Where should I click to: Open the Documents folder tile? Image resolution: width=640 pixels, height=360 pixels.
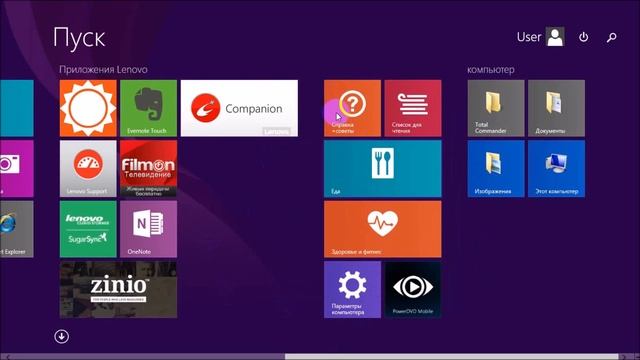[x=556, y=108]
